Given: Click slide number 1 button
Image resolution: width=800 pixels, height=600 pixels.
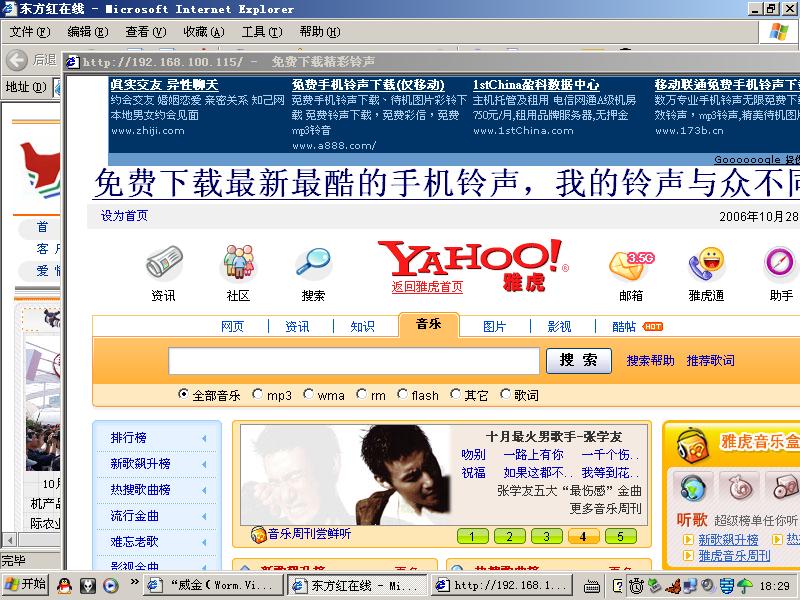Looking at the screenshot, I should 472,536.
